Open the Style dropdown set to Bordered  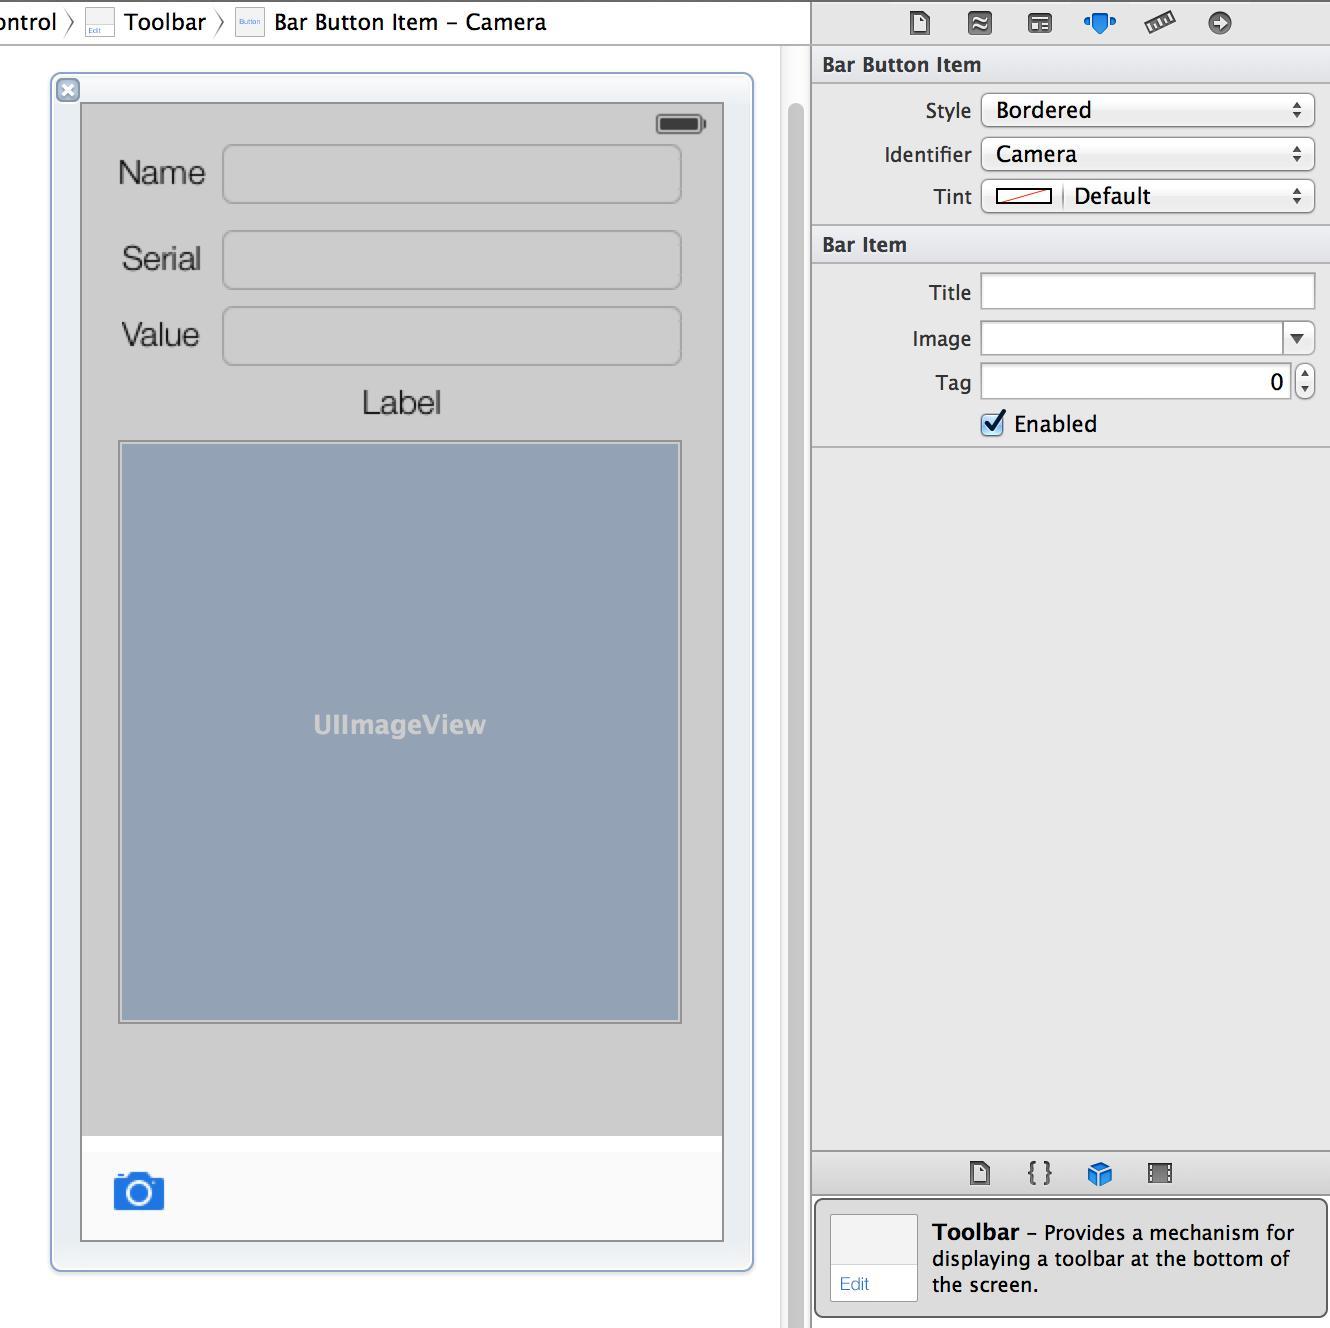pos(1148,110)
